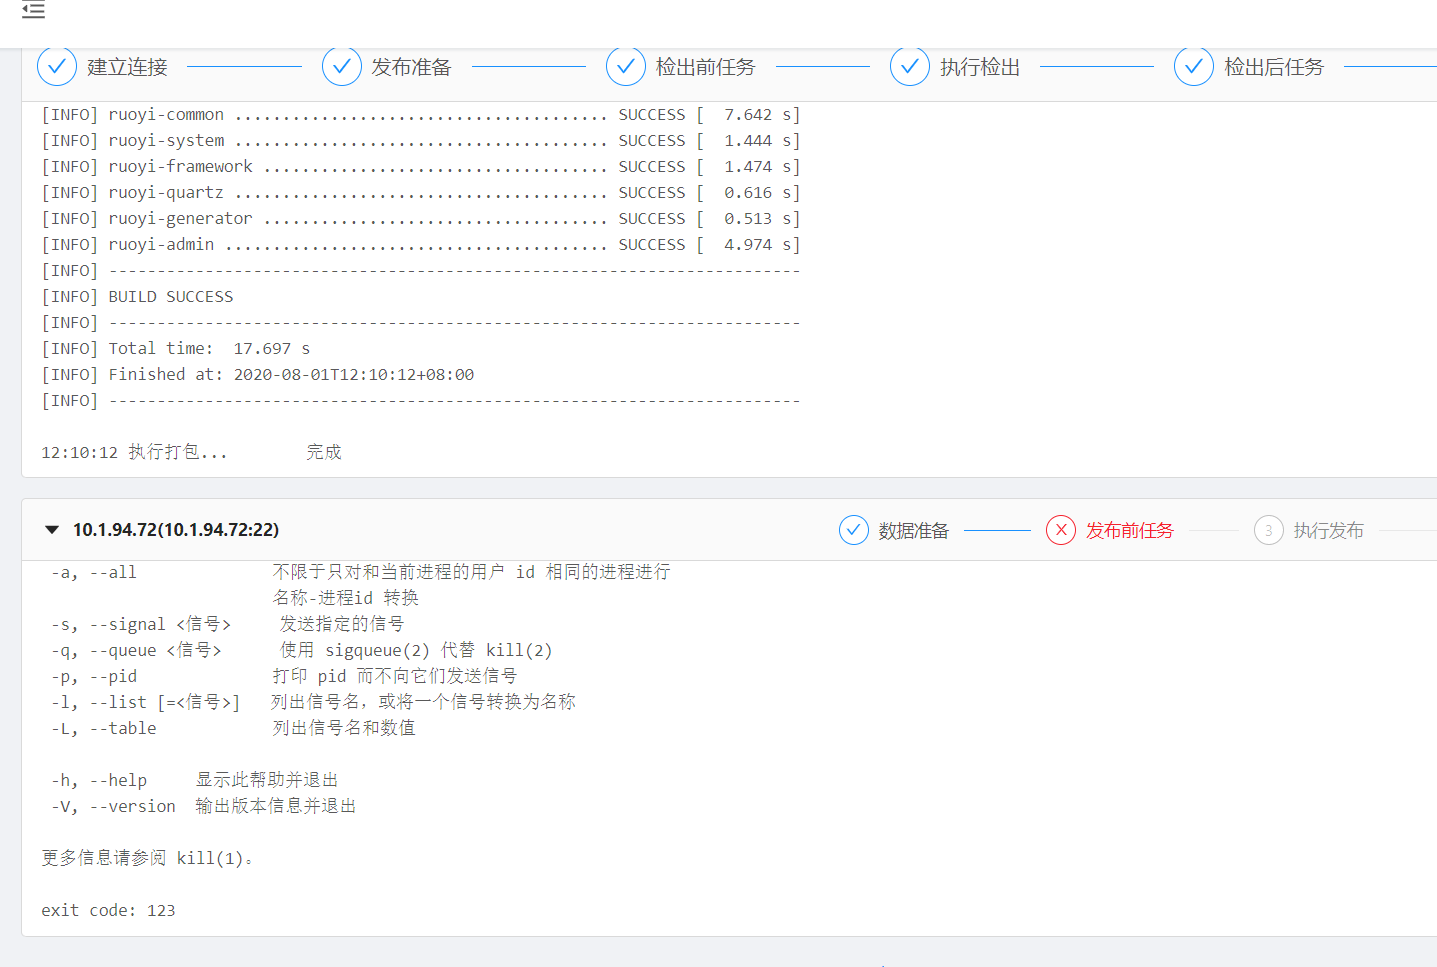Click the 检出前任务 checkmark icon

pos(626,66)
